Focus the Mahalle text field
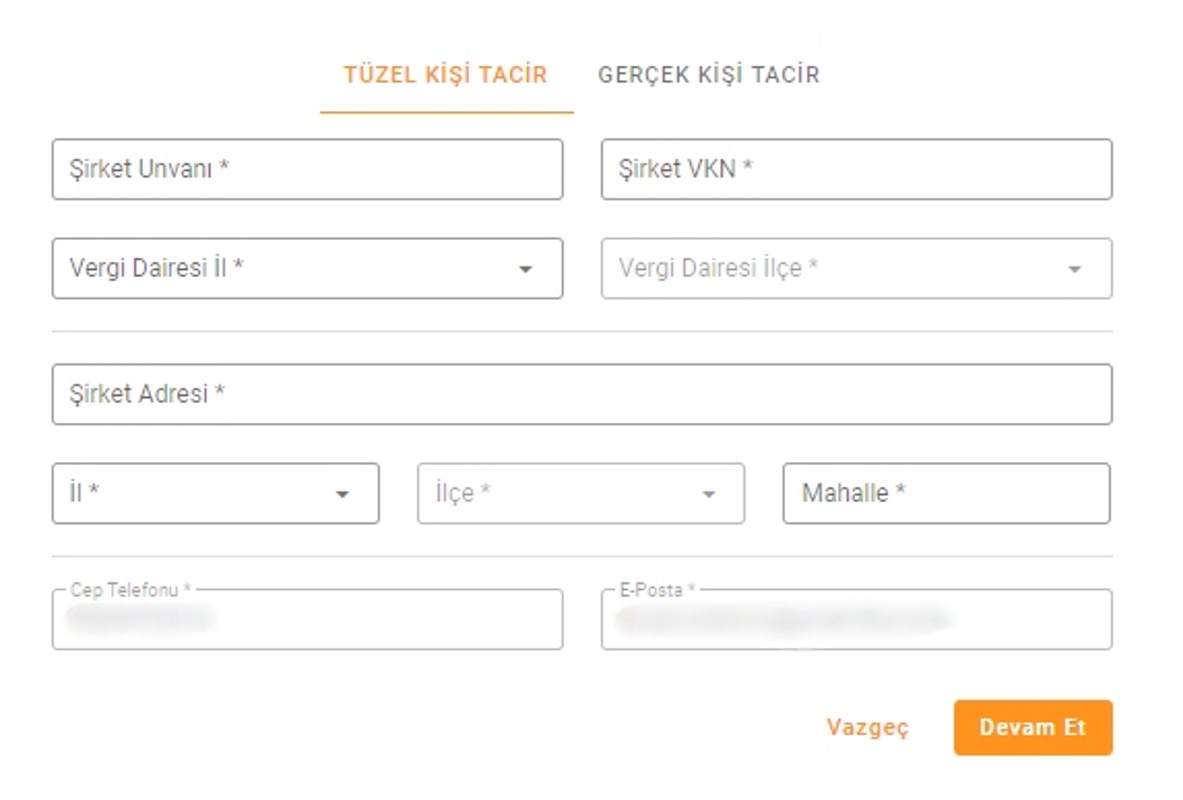Image resolution: width=1183 pixels, height=800 pixels. point(947,494)
